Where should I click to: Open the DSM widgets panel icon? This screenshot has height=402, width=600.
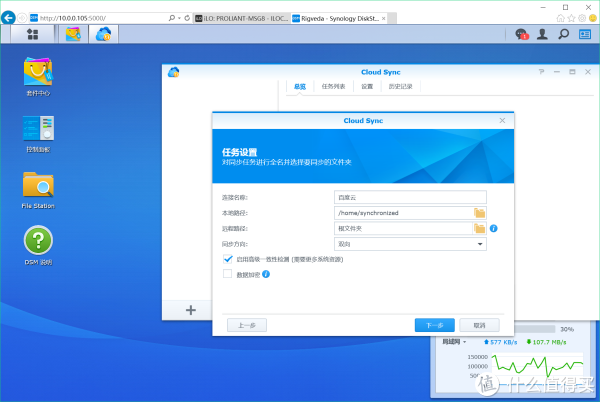(x=585, y=34)
